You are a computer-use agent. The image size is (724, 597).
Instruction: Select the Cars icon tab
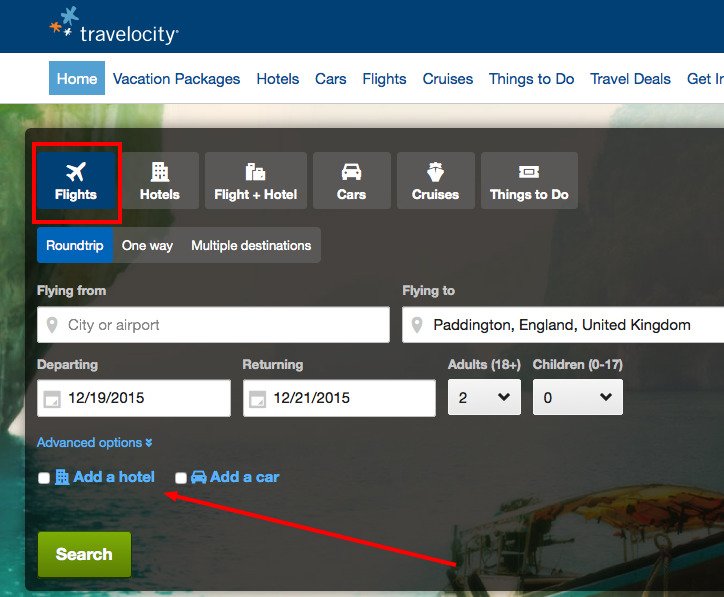coord(351,181)
